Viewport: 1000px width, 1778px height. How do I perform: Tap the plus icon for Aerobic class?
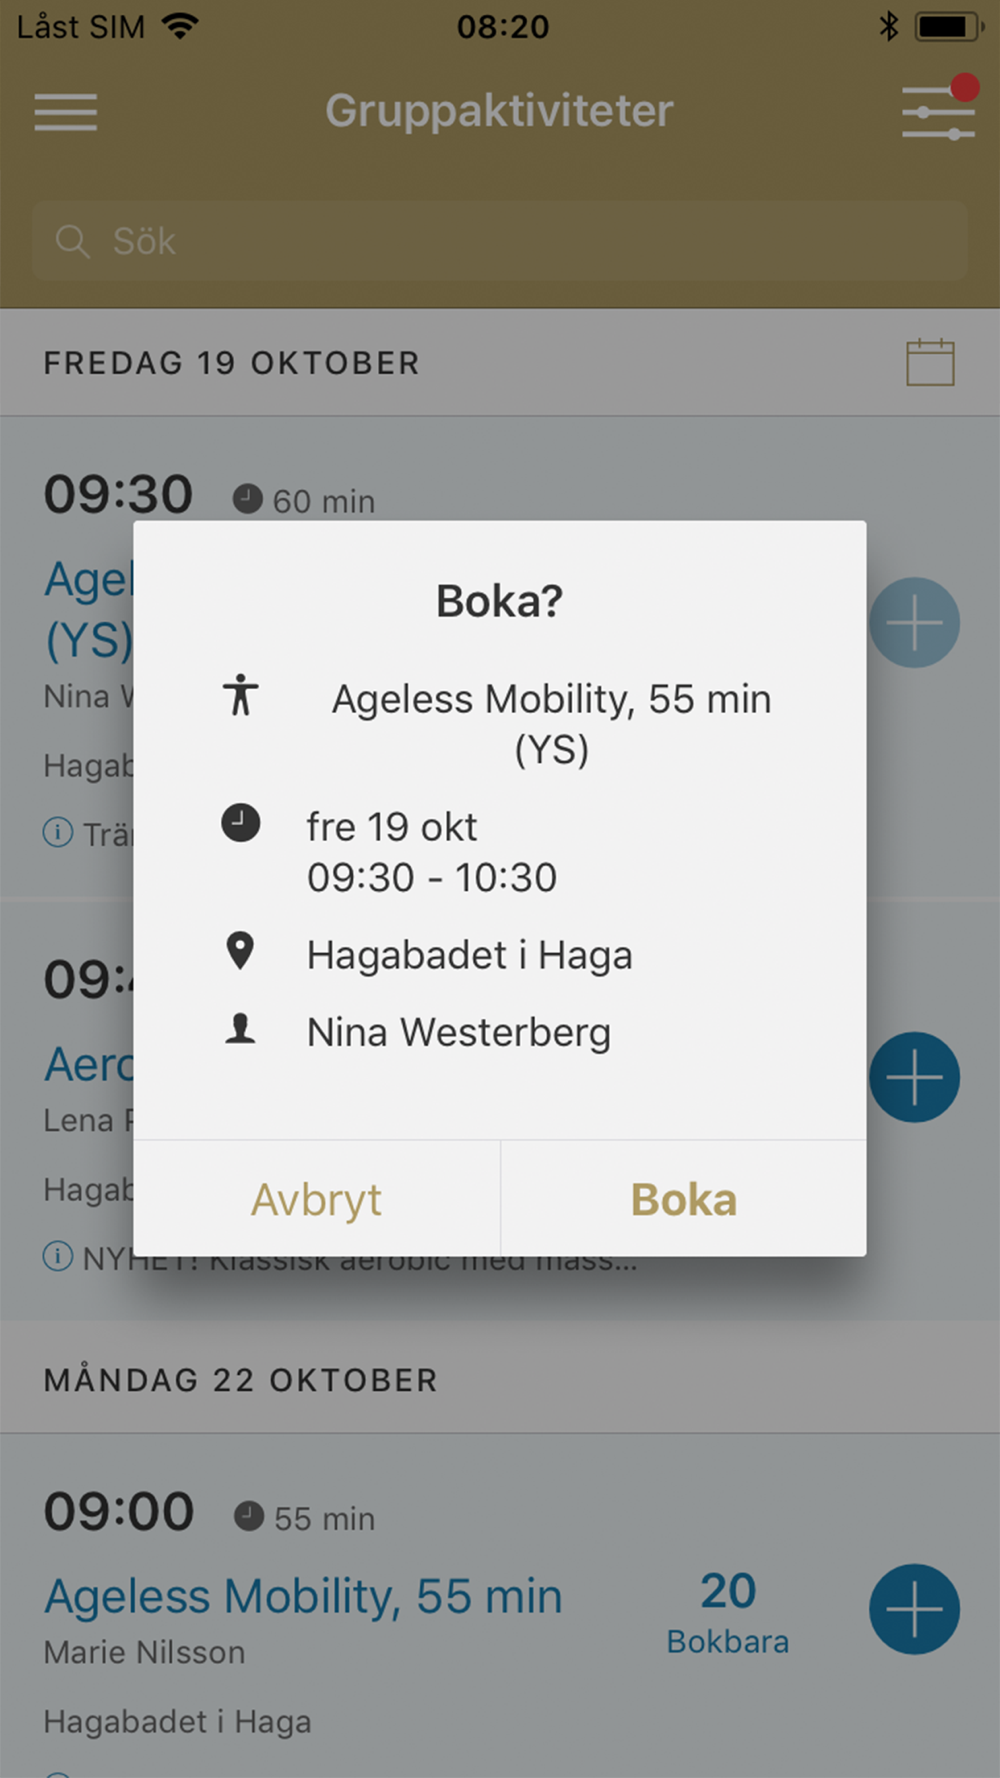[x=914, y=1077]
